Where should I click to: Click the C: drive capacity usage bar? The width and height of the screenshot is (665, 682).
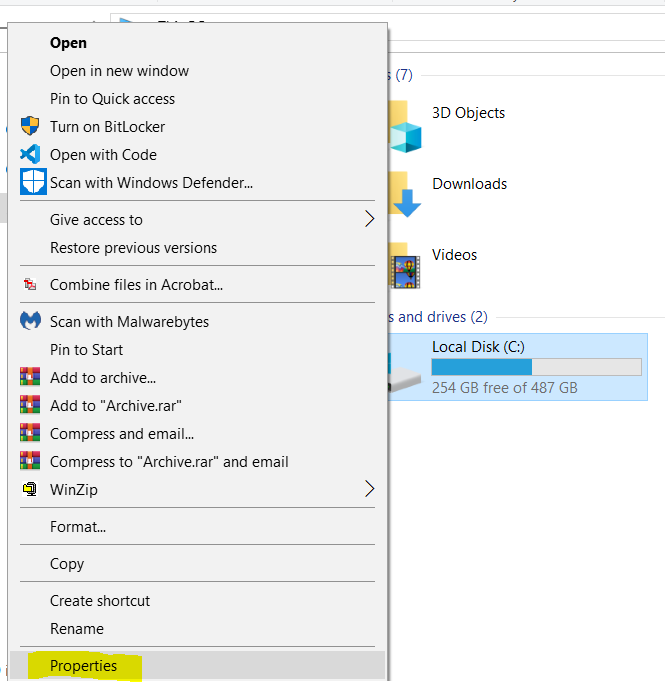[x=536, y=367]
